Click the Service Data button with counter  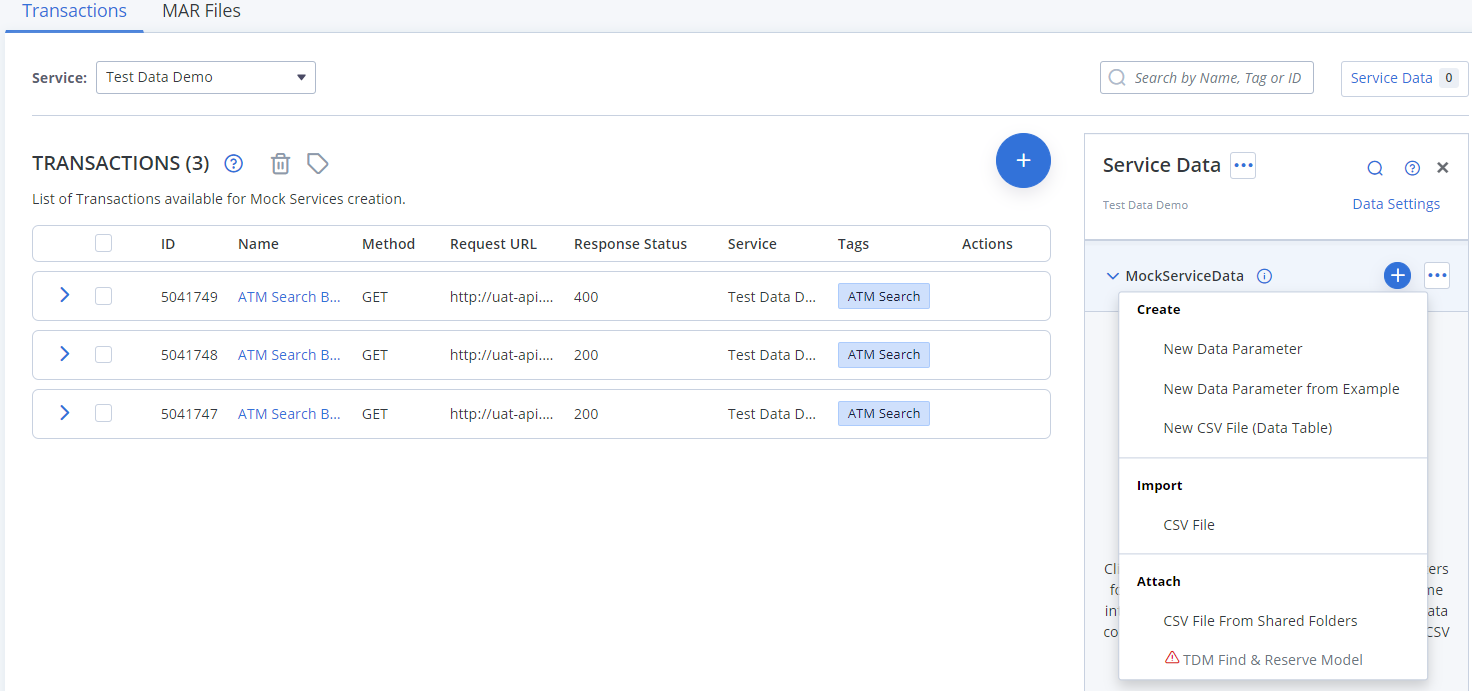coord(1403,78)
